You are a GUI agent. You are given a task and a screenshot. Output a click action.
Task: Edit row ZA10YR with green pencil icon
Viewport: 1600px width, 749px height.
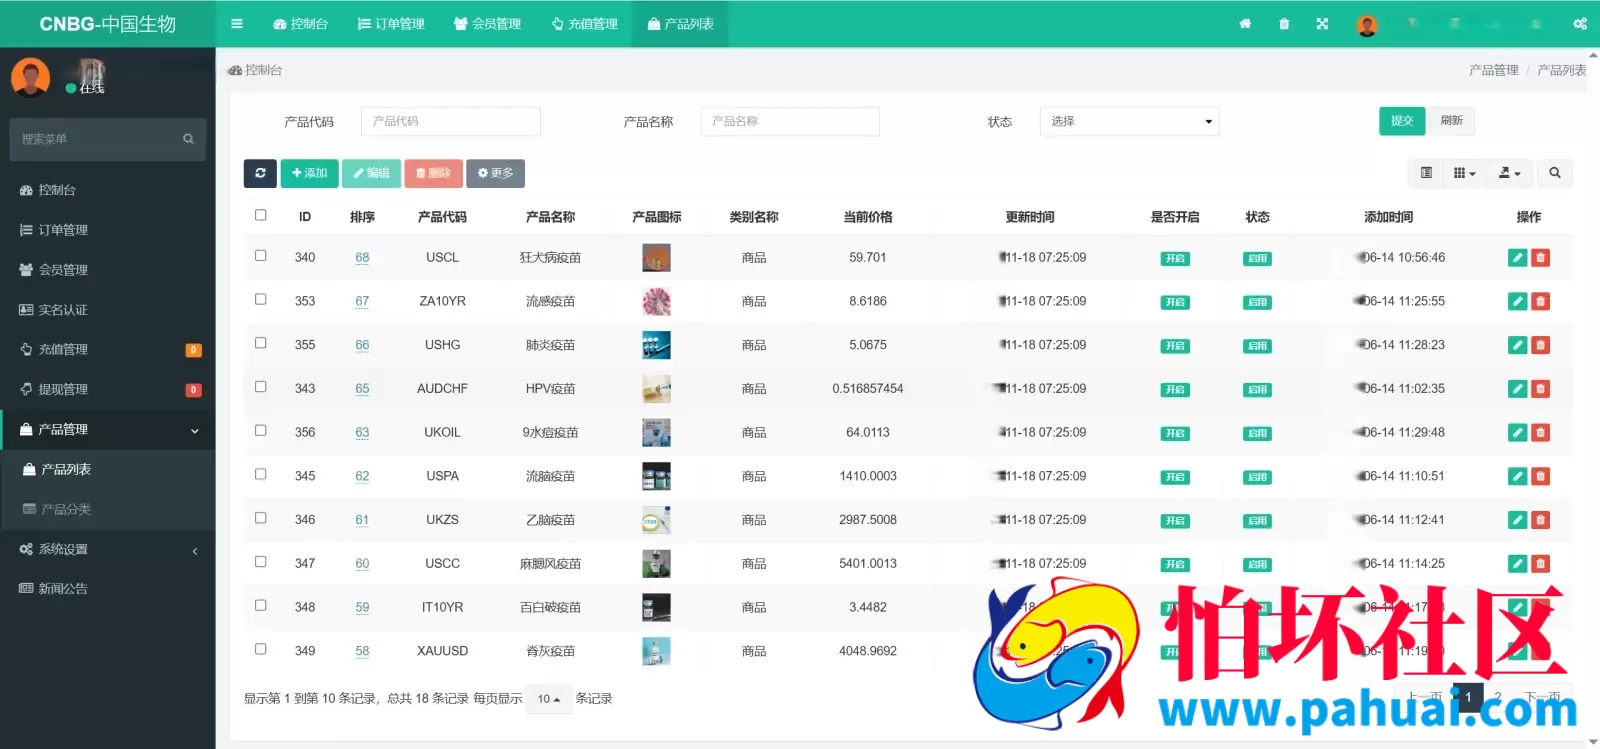1518,301
